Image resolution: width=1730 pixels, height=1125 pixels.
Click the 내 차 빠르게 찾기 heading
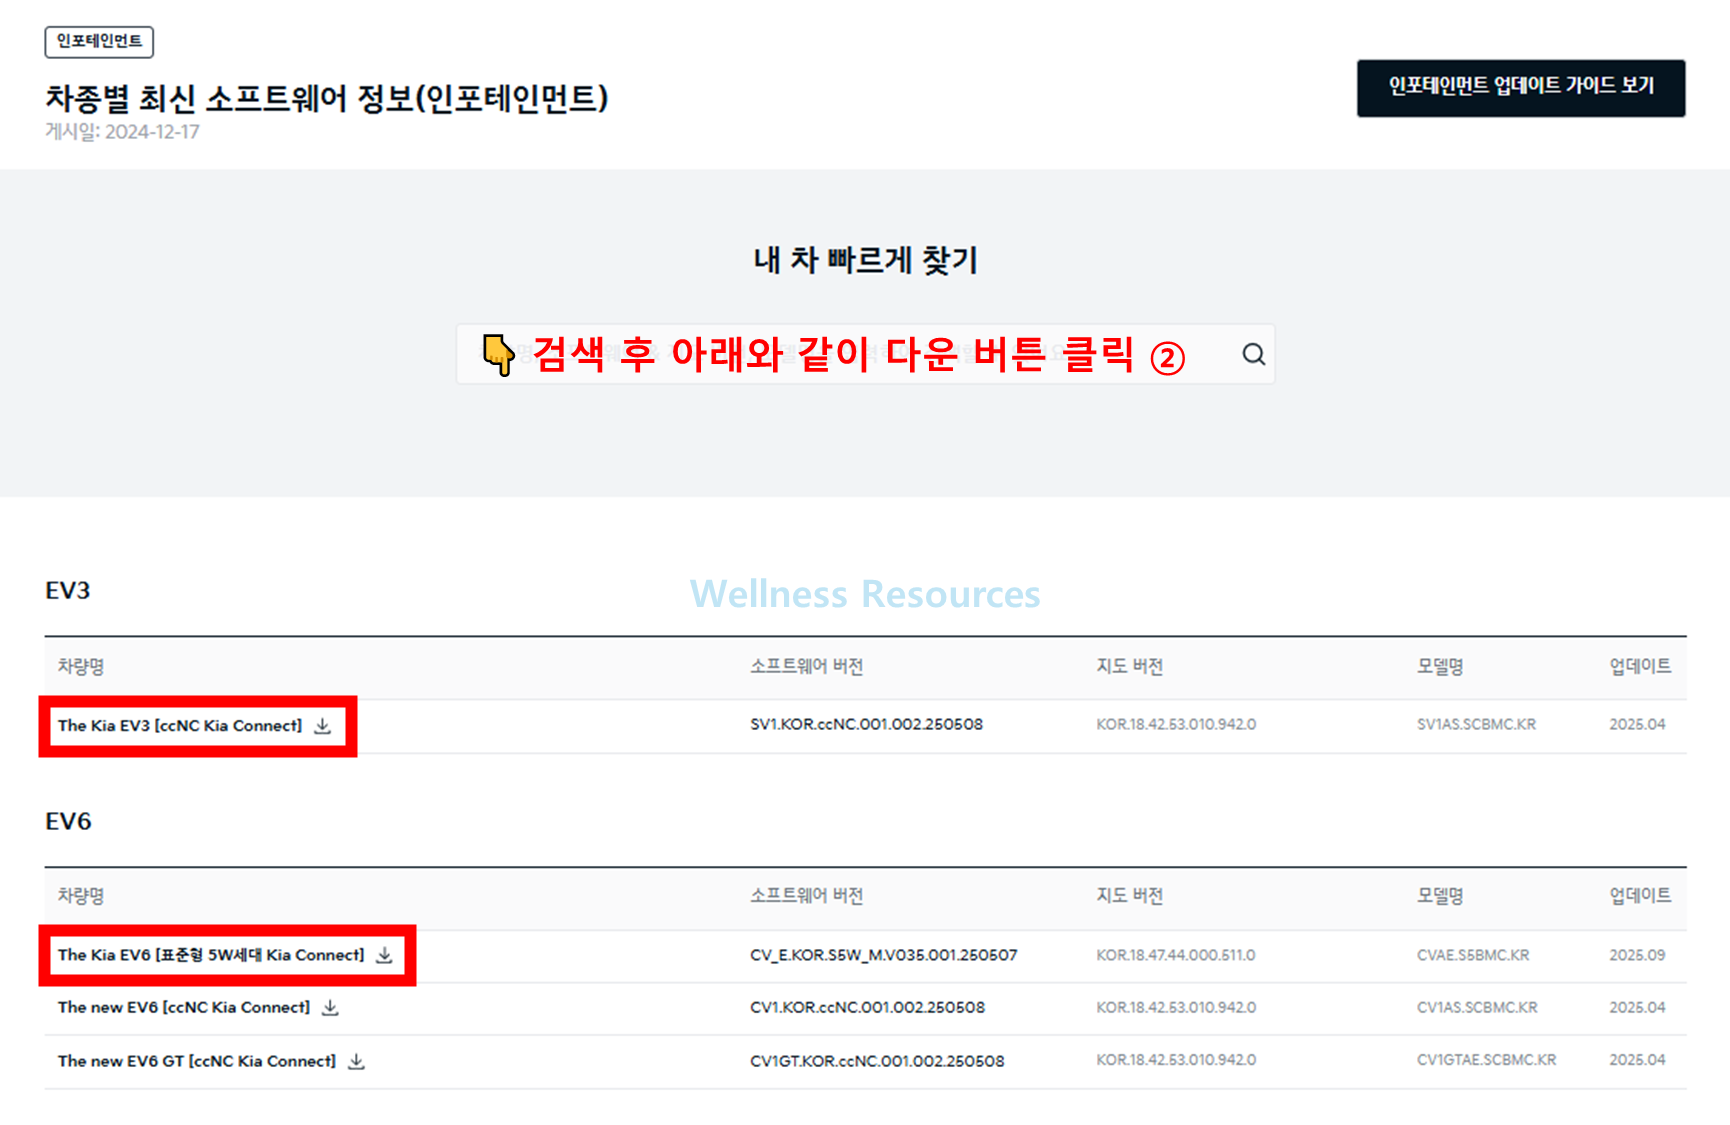coord(865,261)
